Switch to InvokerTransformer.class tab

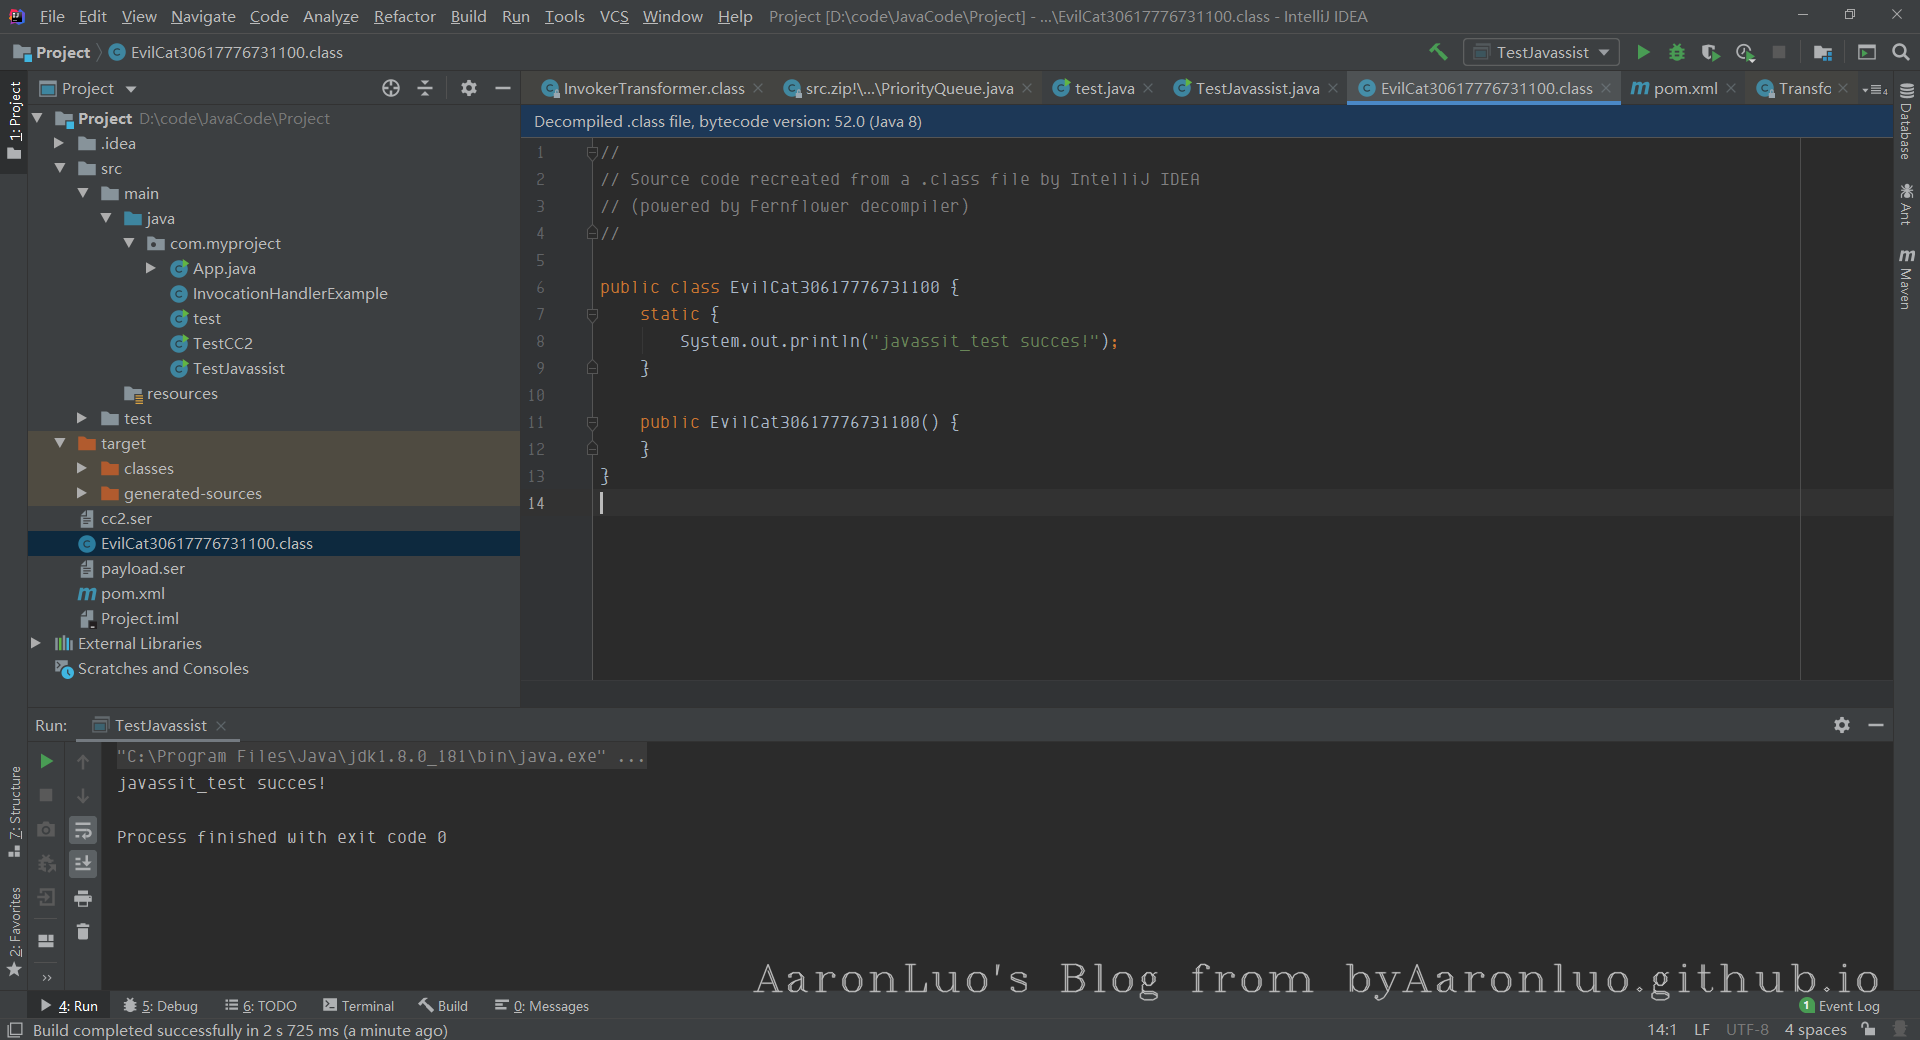click(653, 88)
